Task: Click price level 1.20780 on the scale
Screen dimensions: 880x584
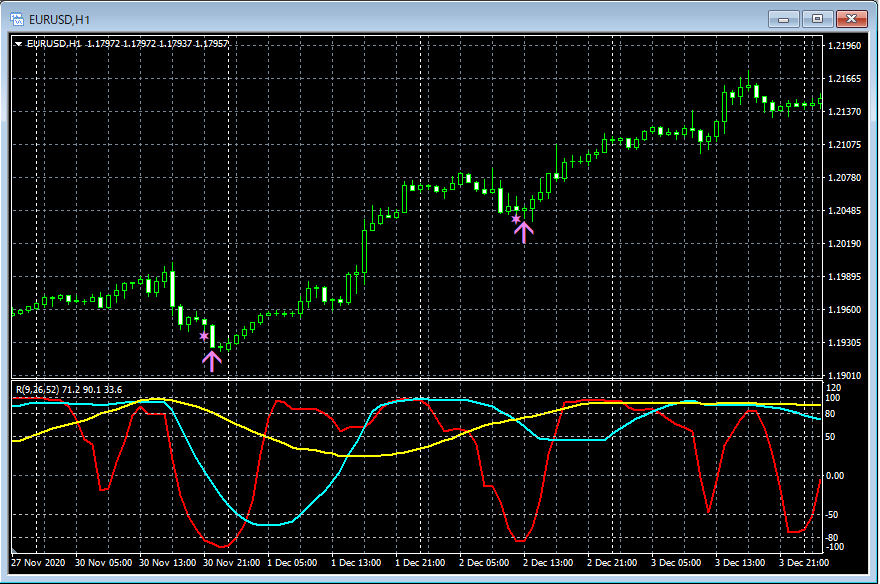Action: (x=845, y=177)
